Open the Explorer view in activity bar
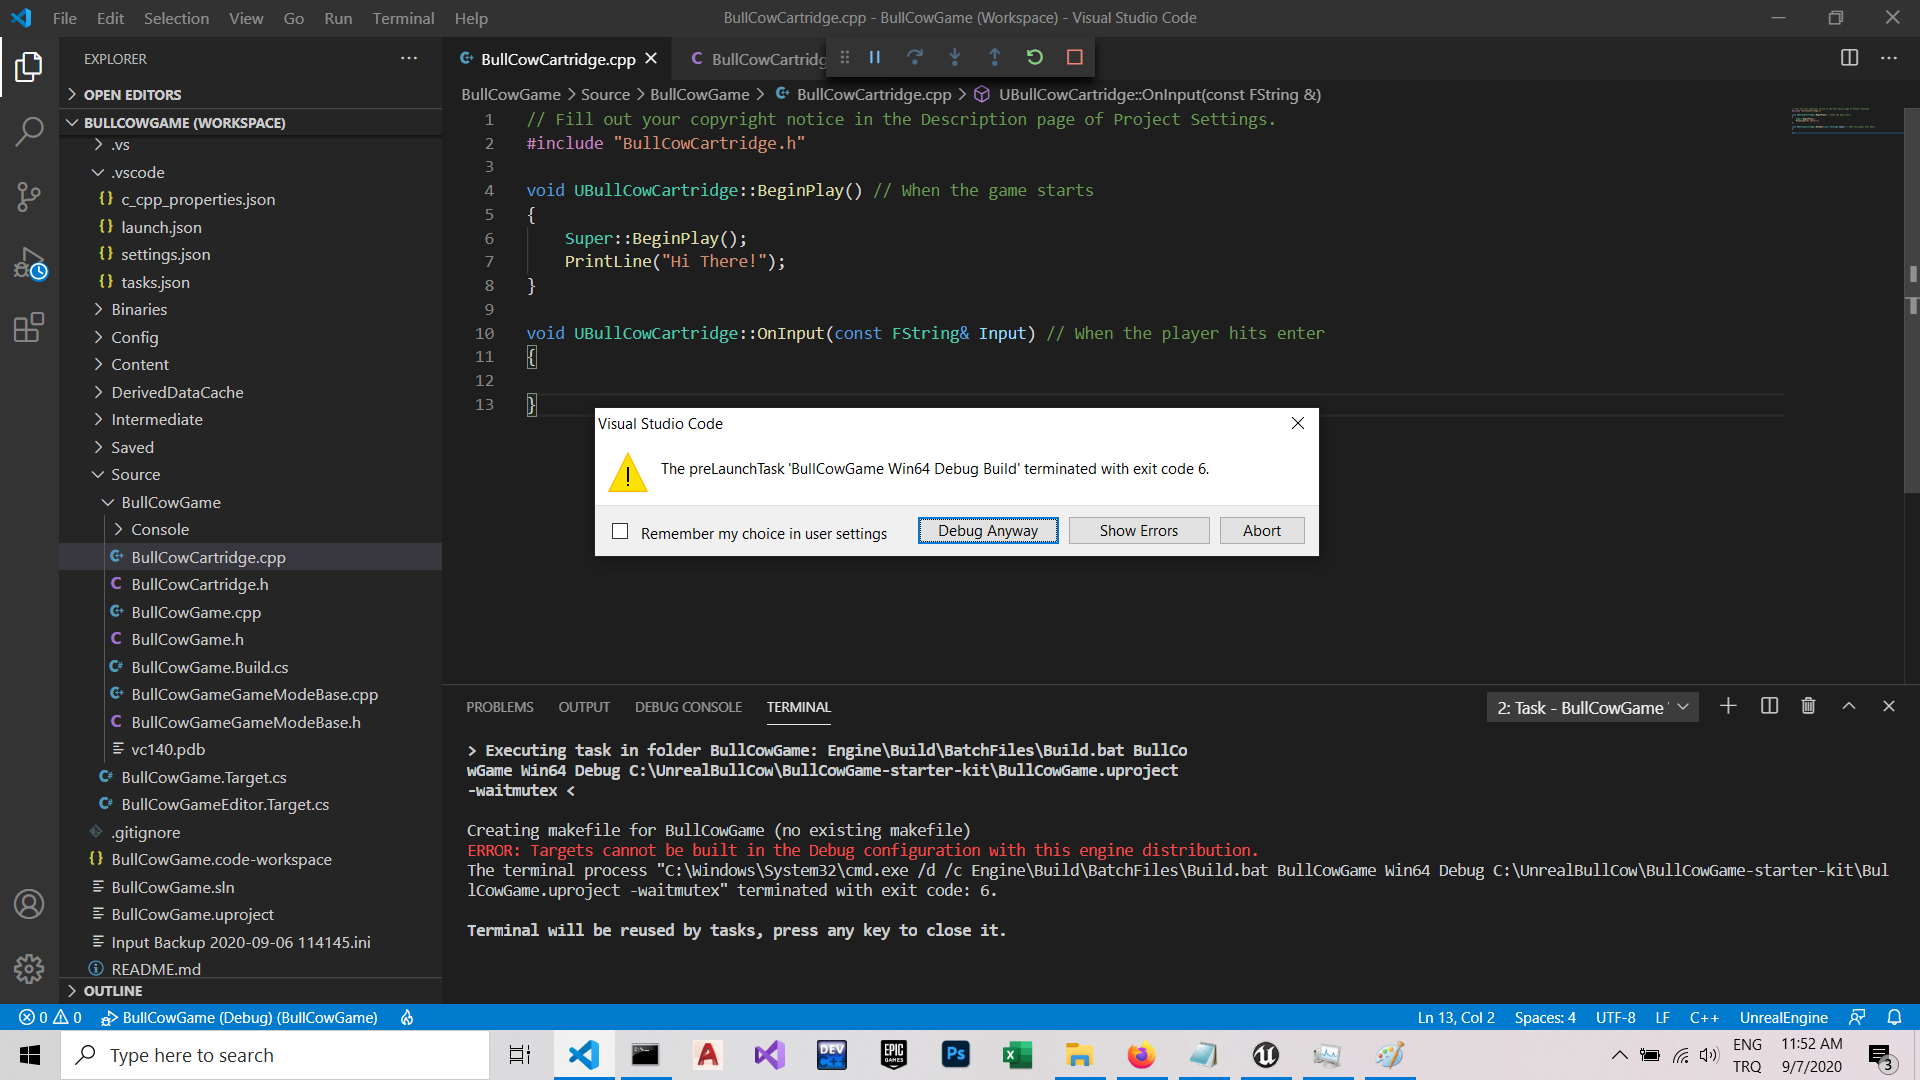The width and height of the screenshot is (1920, 1080). pos(29,67)
